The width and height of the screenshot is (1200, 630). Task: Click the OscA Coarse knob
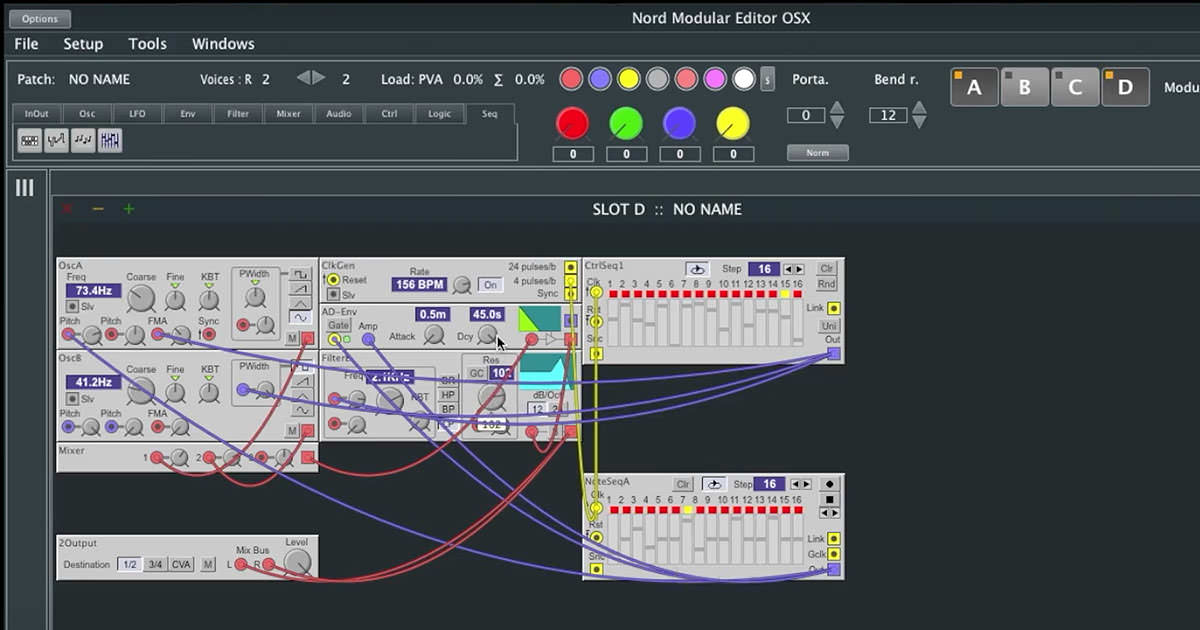coord(141,298)
